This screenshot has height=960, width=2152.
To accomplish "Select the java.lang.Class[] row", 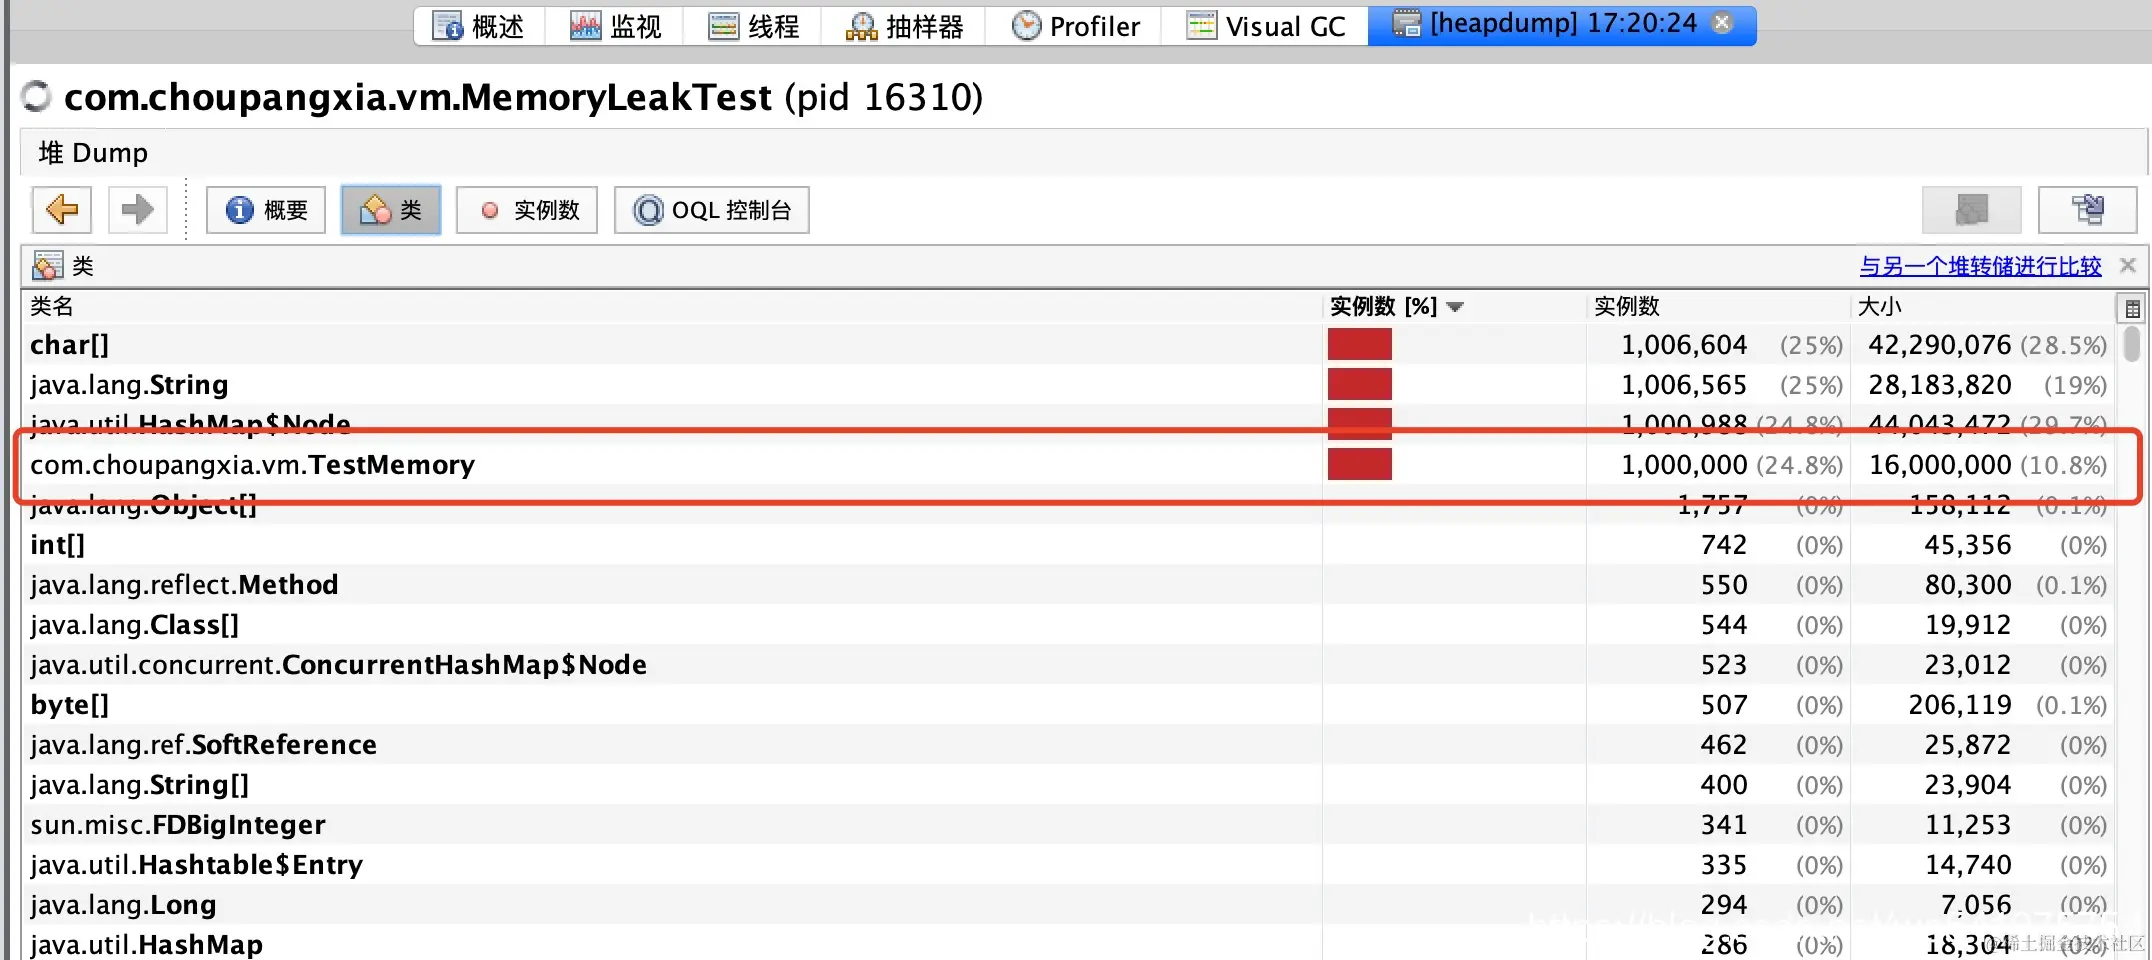I will [1068, 624].
